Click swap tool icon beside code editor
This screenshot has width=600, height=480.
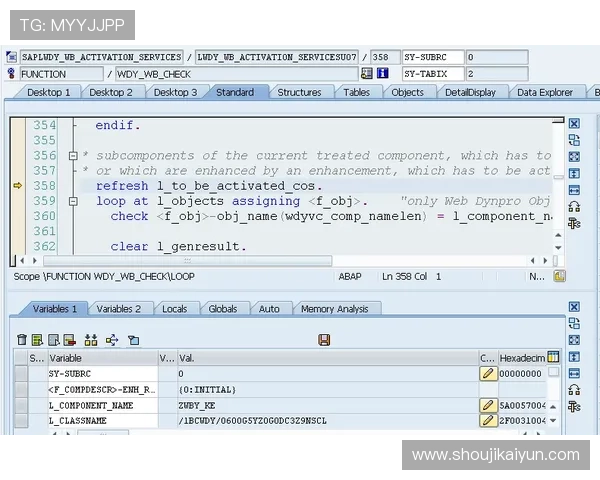point(574,207)
